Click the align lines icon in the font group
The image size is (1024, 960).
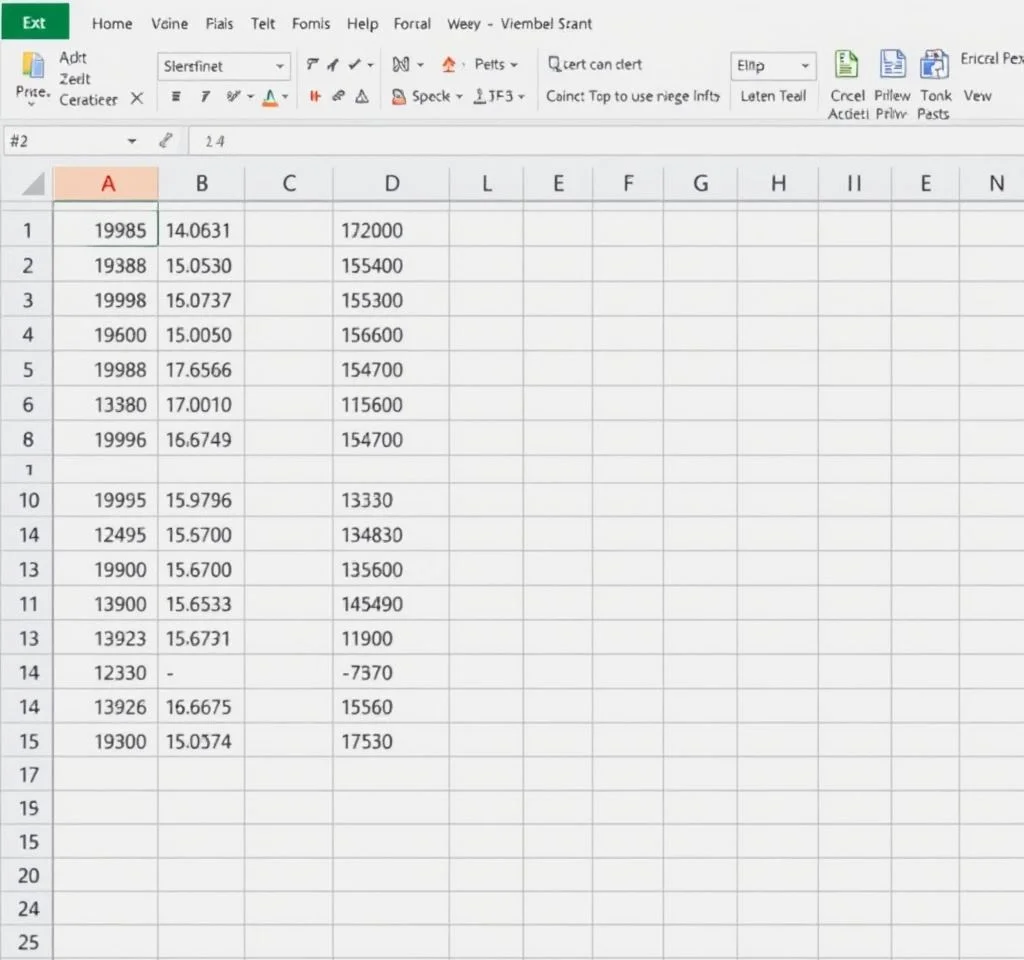pos(176,97)
